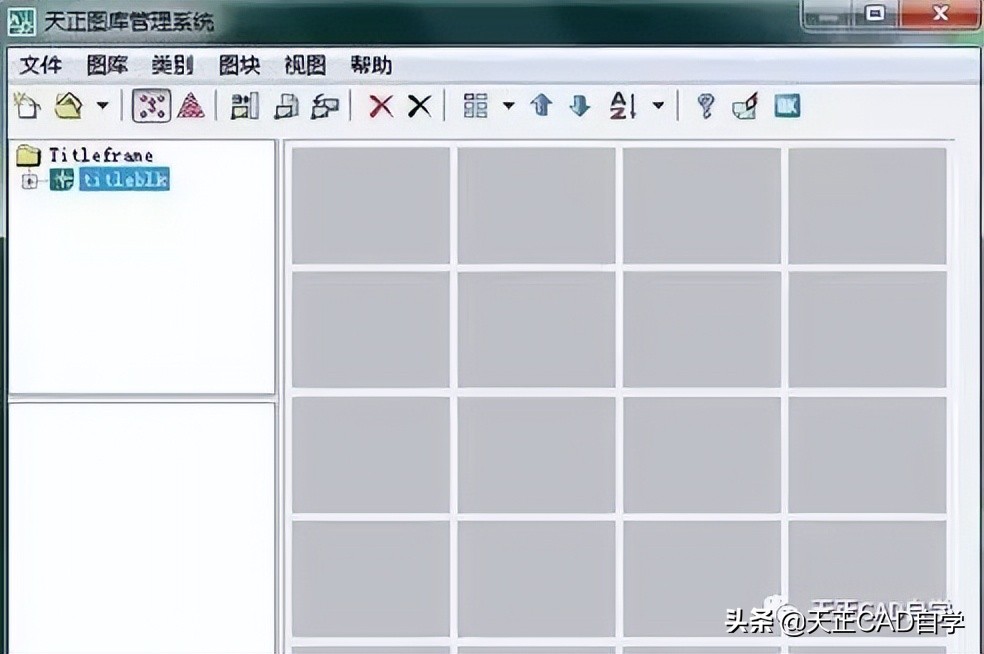Open the sort A-Z dropdown arrow
Image resolution: width=984 pixels, height=654 pixels.
(x=657, y=105)
